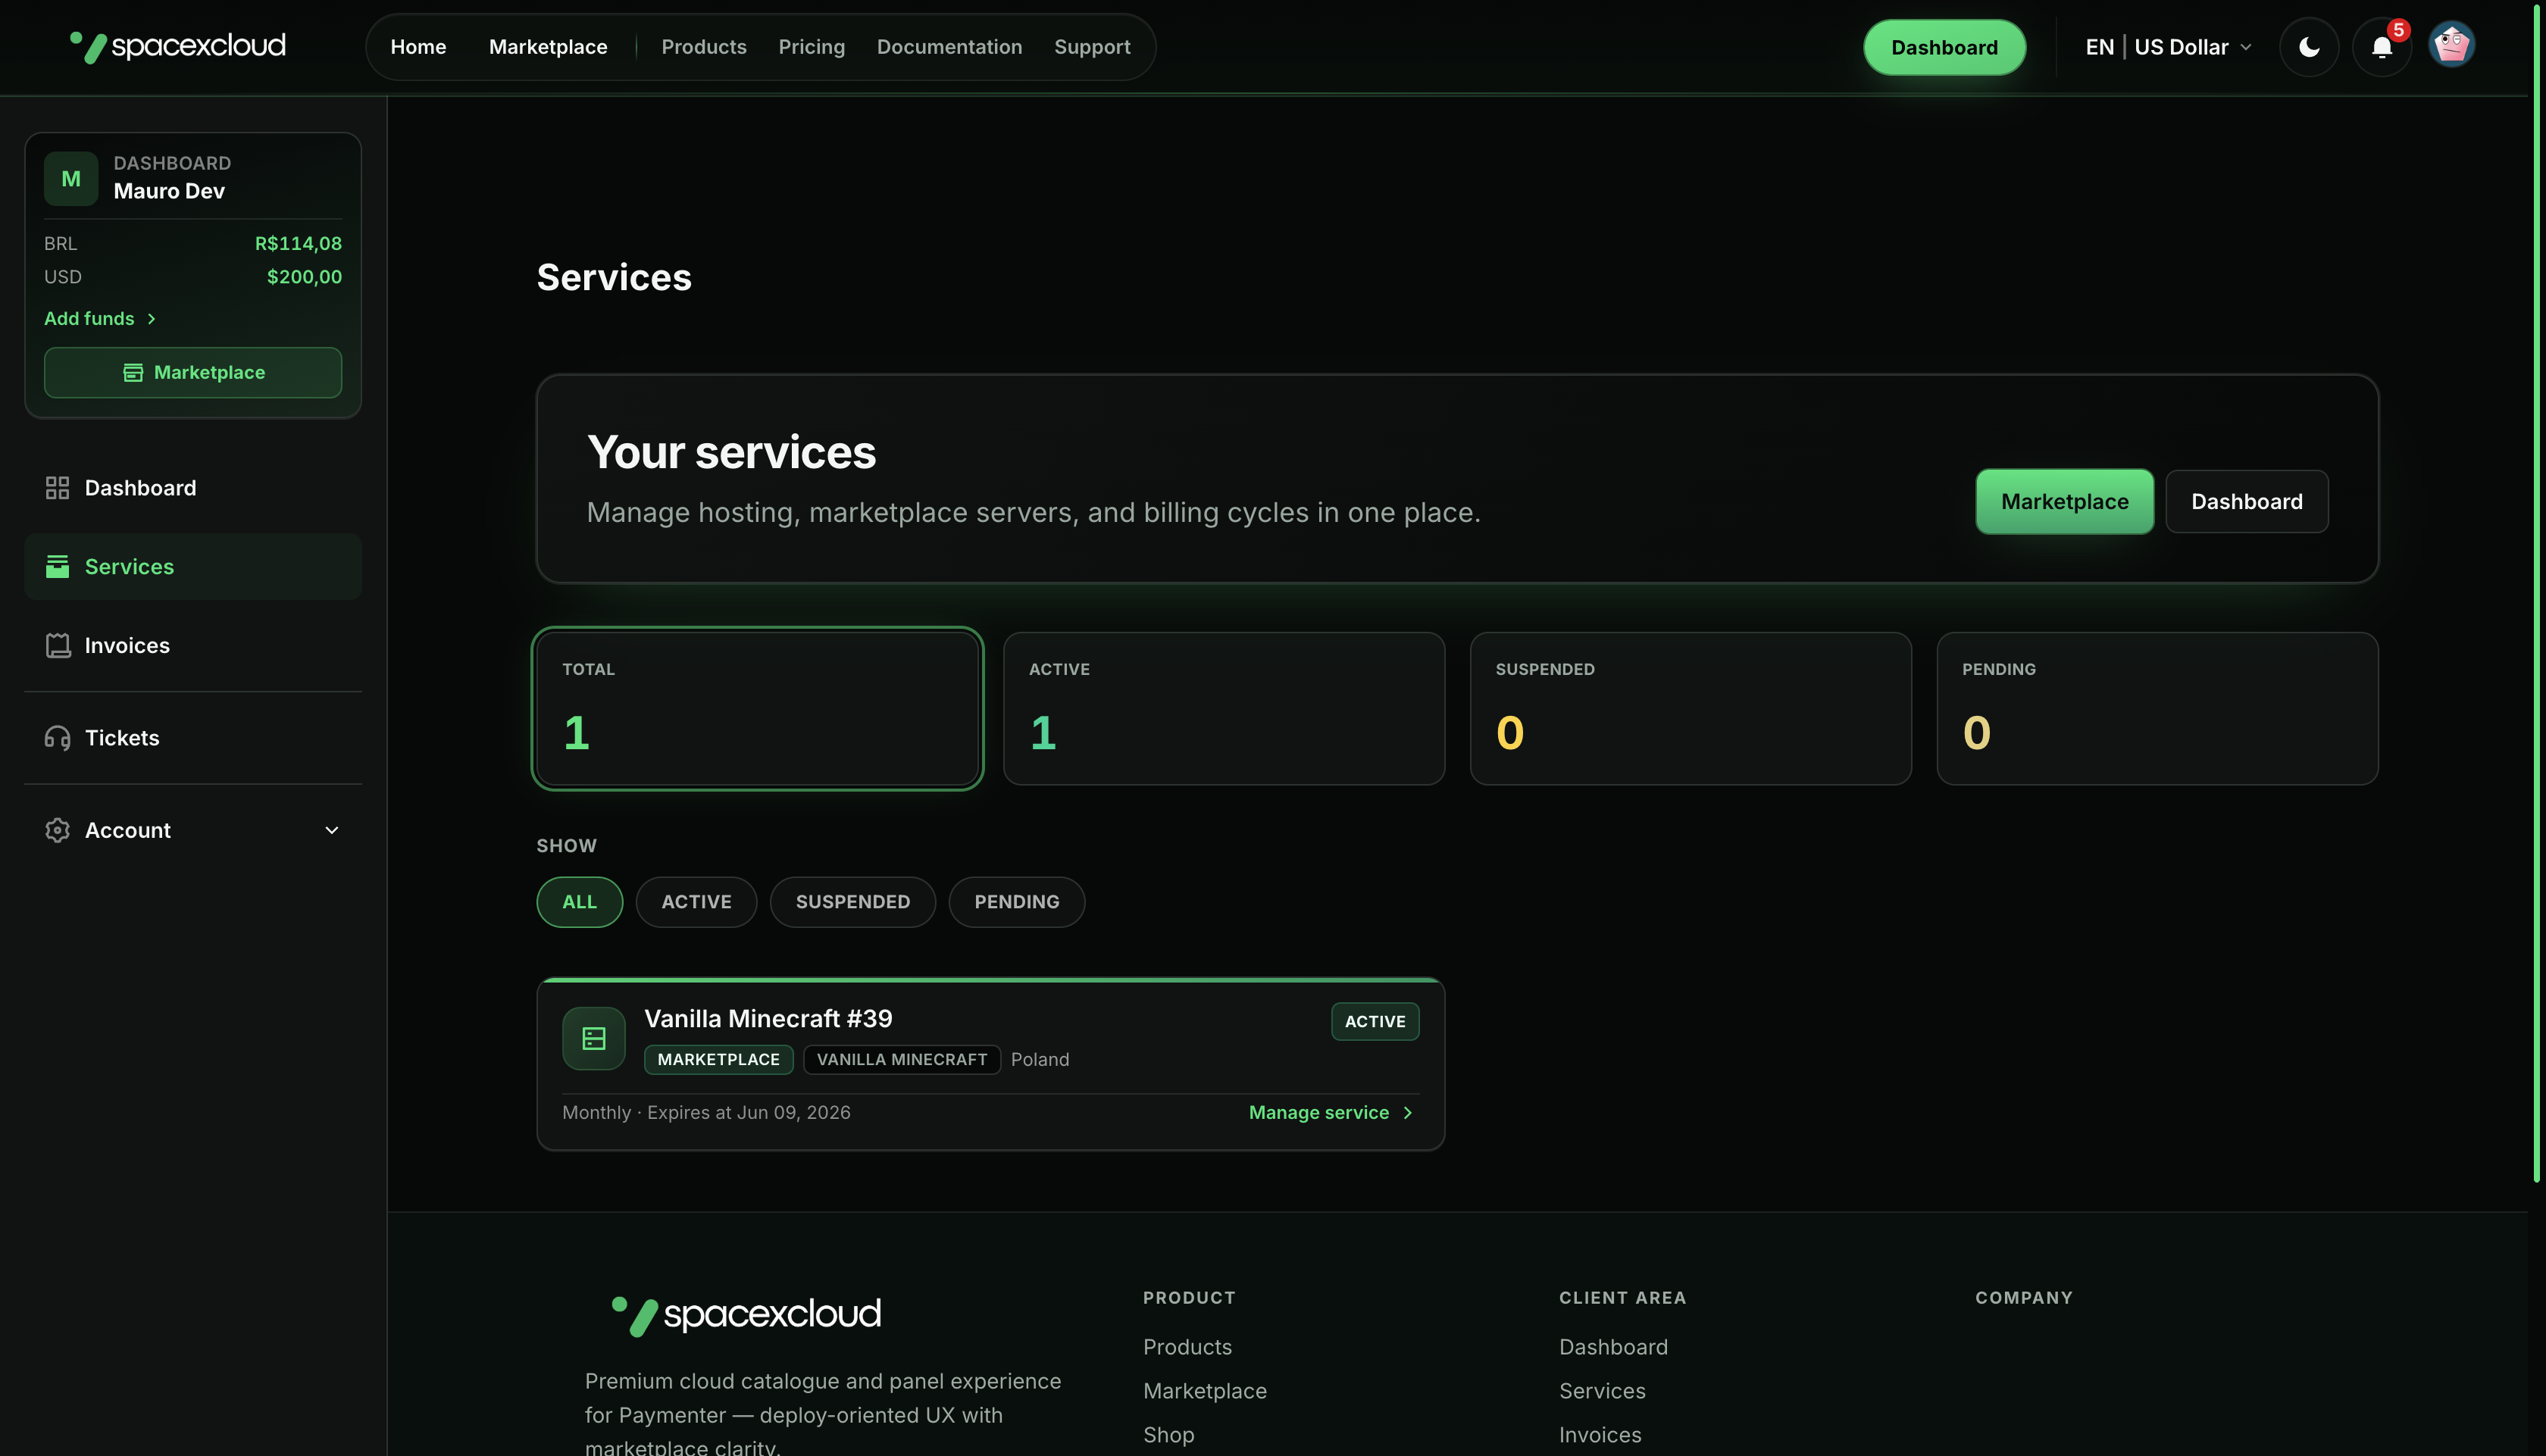Click Vanilla Minecraft #39 service title
Image resolution: width=2546 pixels, height=1456 pixels.
[x=768, y=1019]
